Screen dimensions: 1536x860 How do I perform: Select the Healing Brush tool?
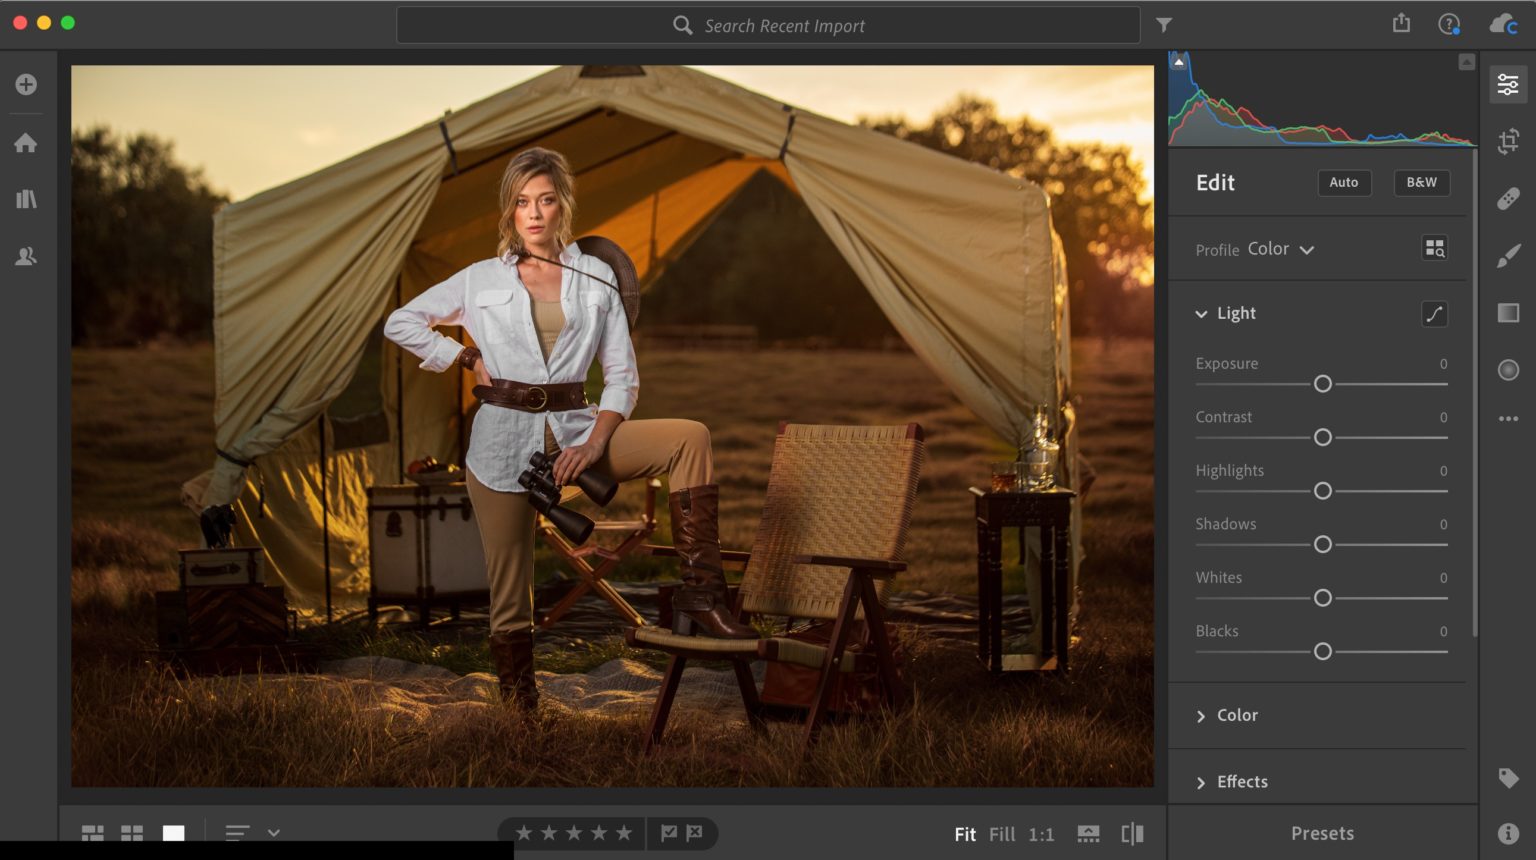coord(1508,198)
